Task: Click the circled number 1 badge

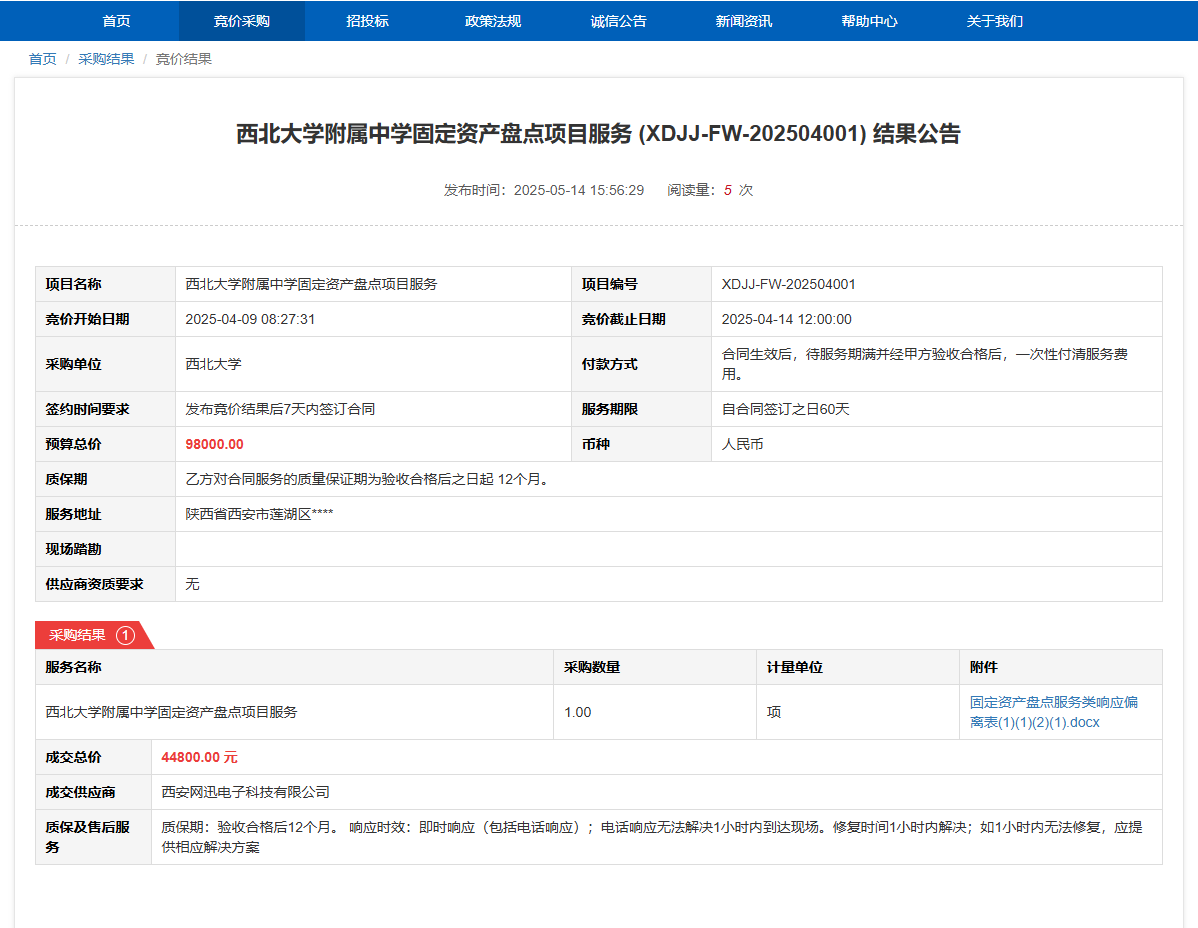Action: point(125,635)
